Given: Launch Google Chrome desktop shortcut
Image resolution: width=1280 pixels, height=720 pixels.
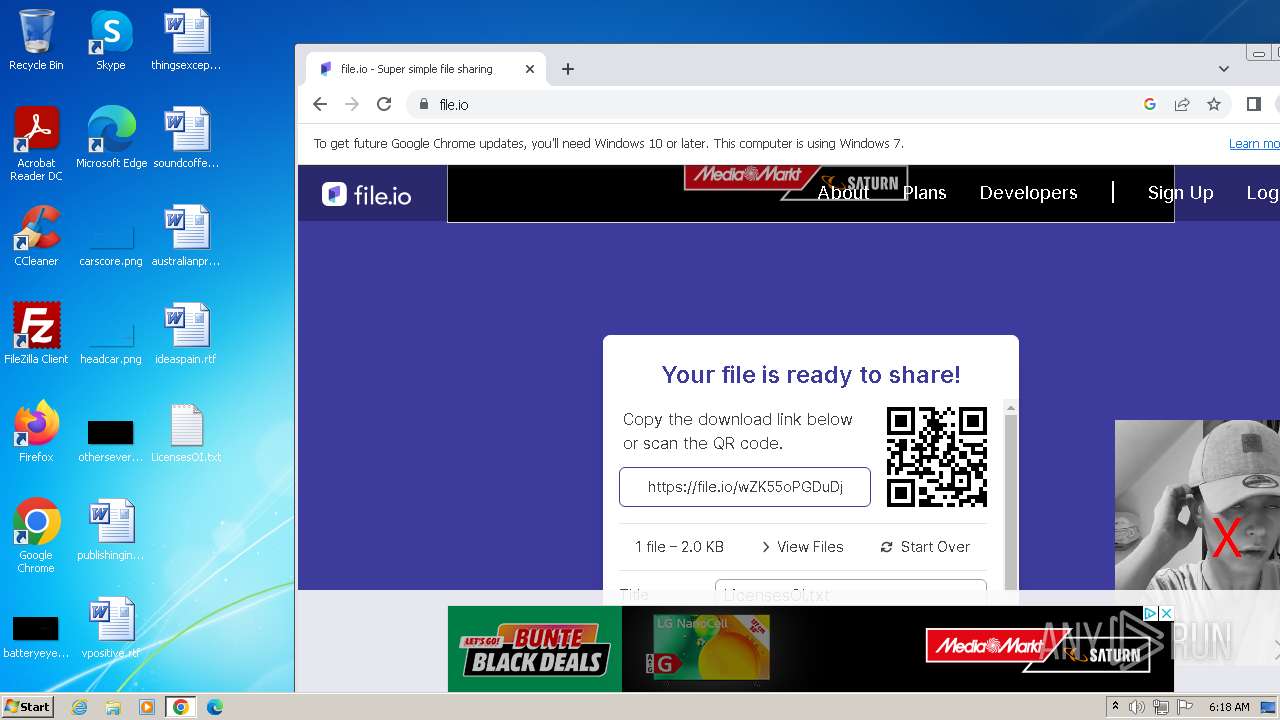Looking at the screenshot, I should click(x=36, y=535).
